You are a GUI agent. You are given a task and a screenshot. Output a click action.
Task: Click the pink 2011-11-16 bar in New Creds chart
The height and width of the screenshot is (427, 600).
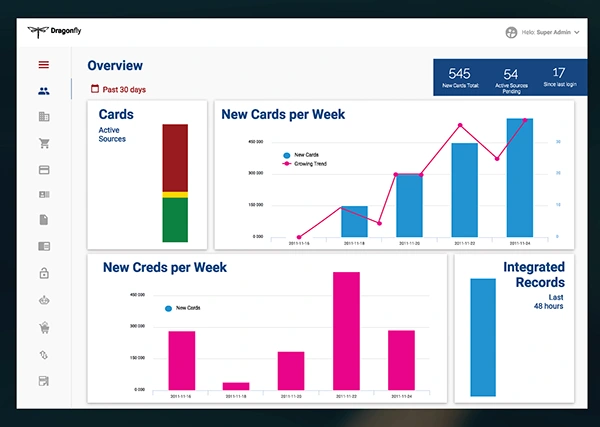tap(182, 360)
